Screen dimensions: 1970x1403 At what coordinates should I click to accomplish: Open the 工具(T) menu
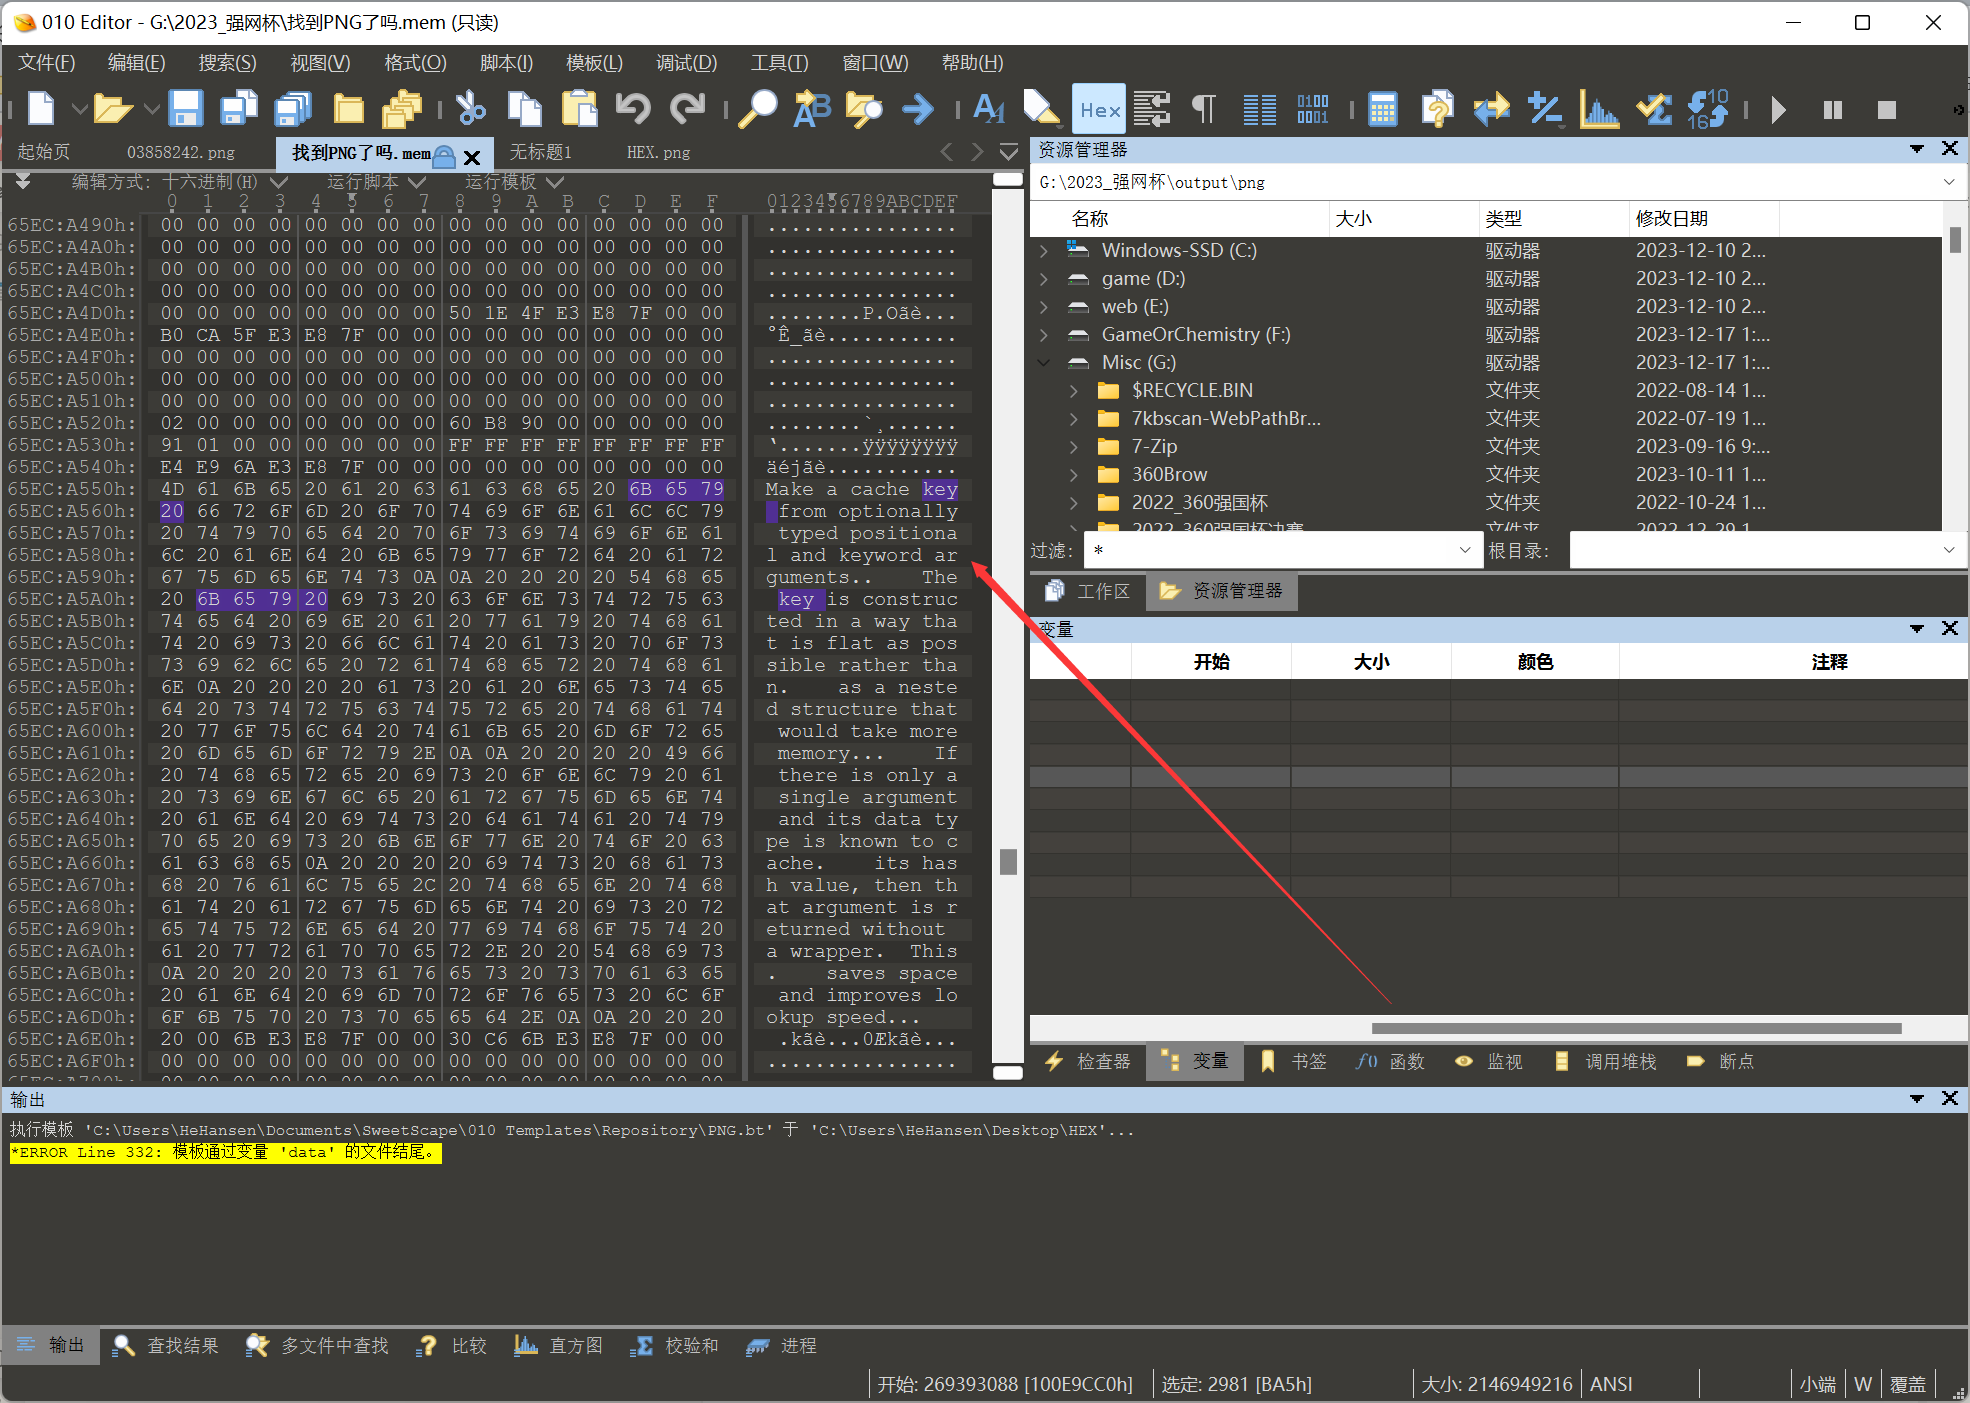point(779,63)
